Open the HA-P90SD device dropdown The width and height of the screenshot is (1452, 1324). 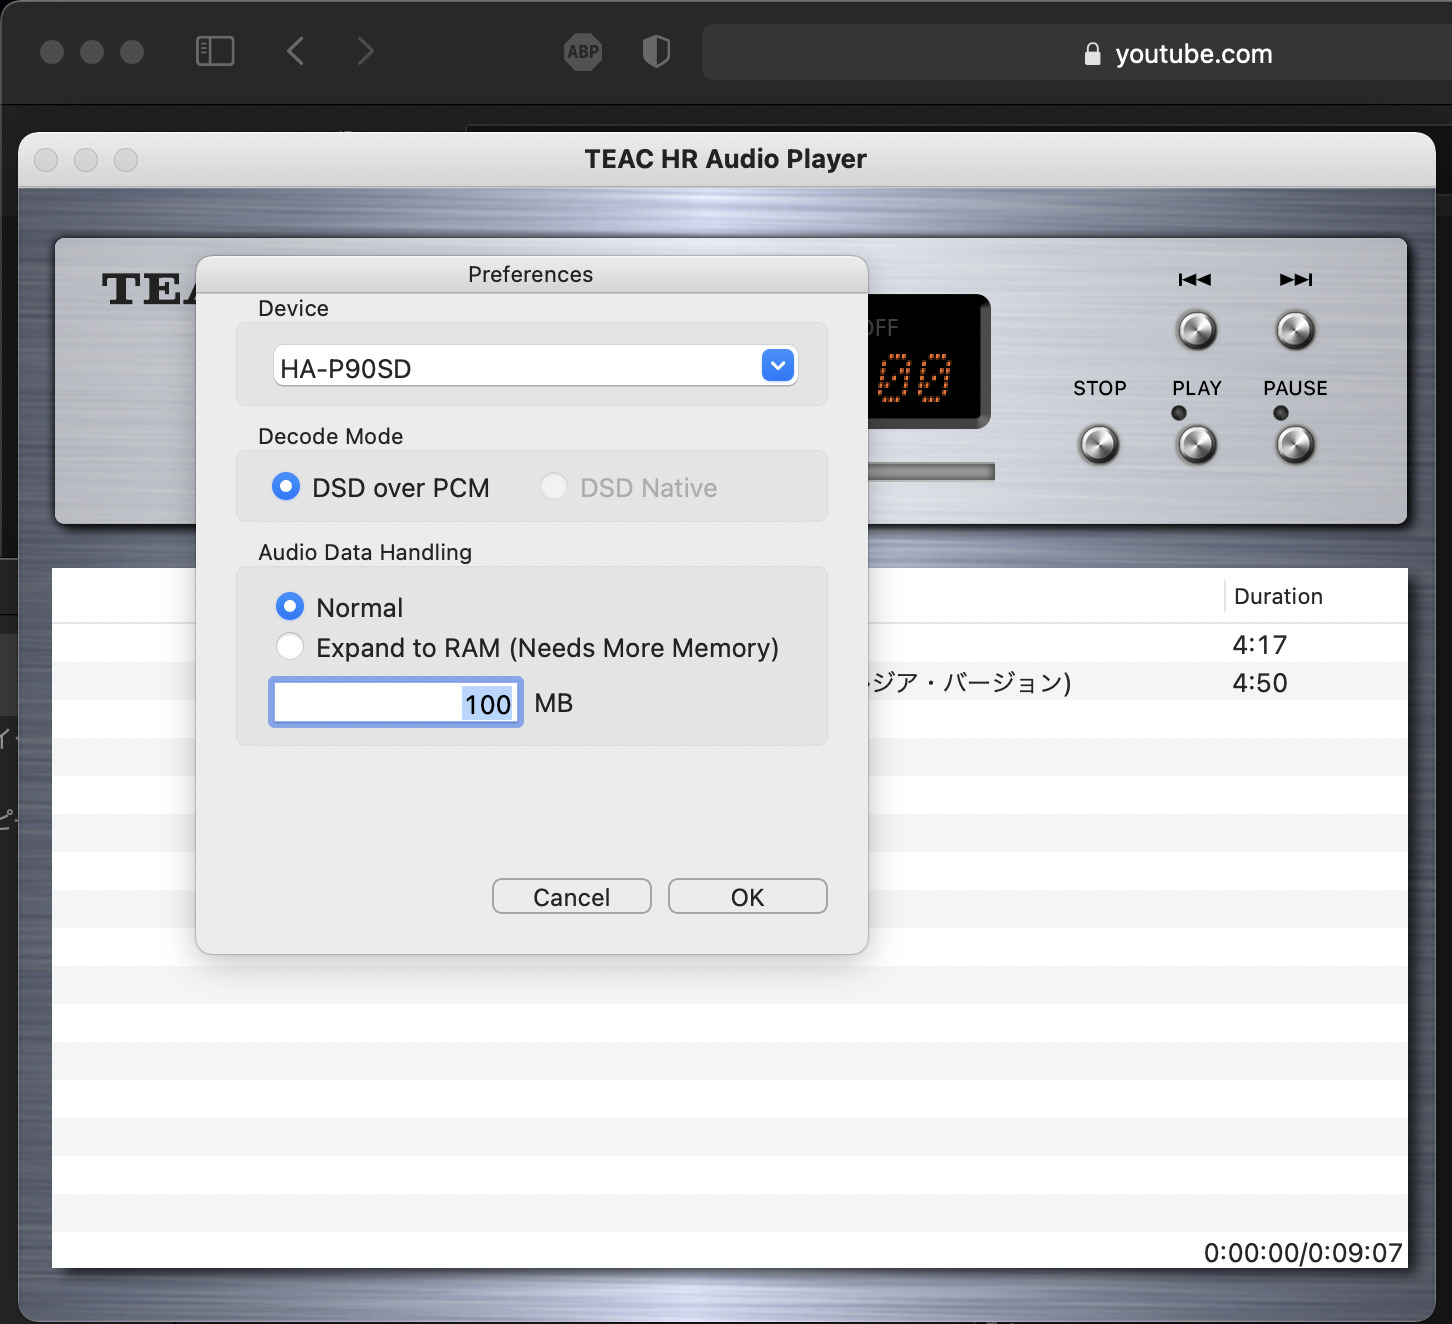click(x=778, y=366)
